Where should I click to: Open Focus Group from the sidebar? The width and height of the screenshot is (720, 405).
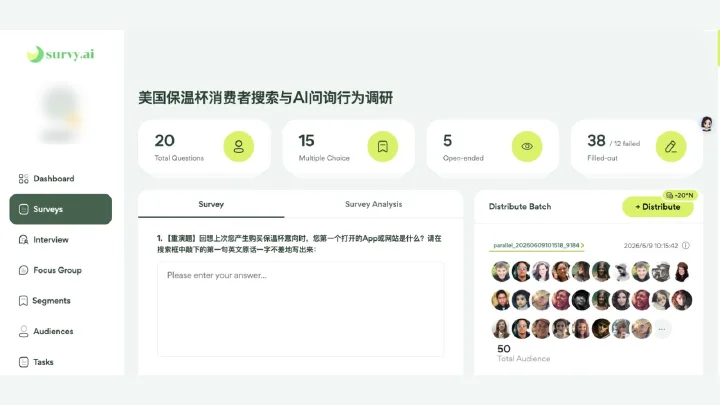coord(50,270)
